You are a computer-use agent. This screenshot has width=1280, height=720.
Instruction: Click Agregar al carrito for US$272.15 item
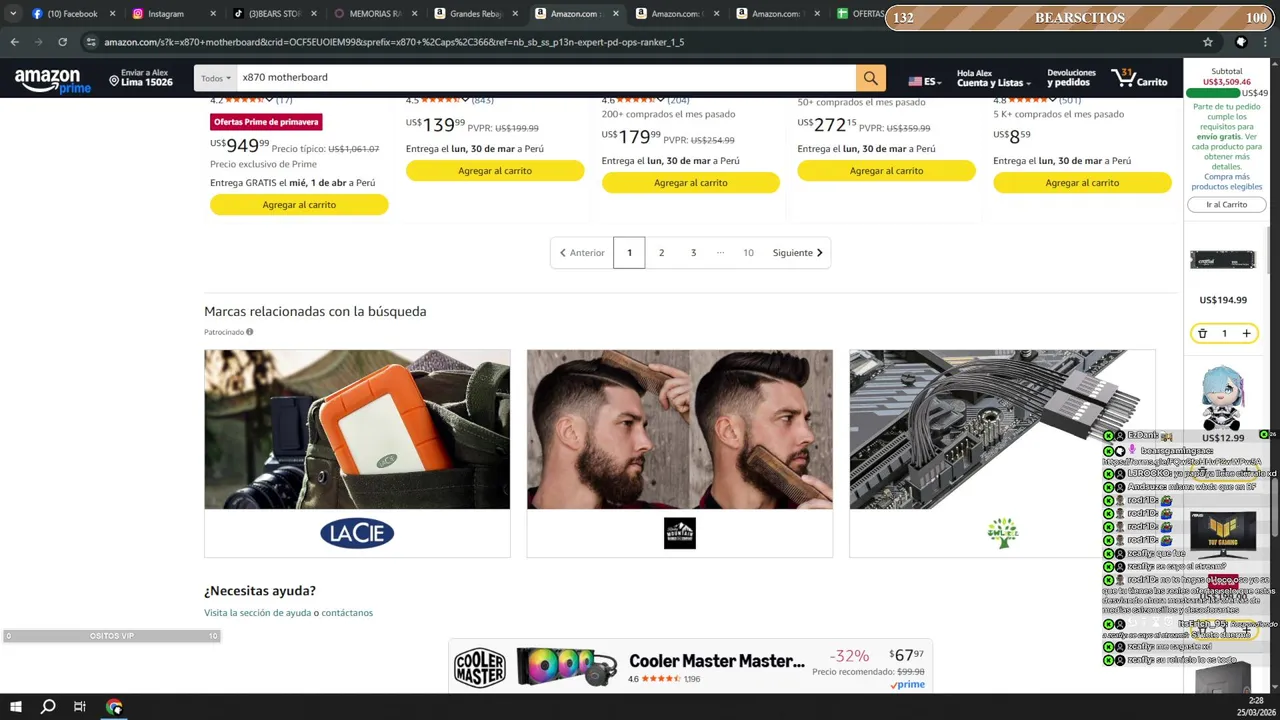tap(886, 171)
